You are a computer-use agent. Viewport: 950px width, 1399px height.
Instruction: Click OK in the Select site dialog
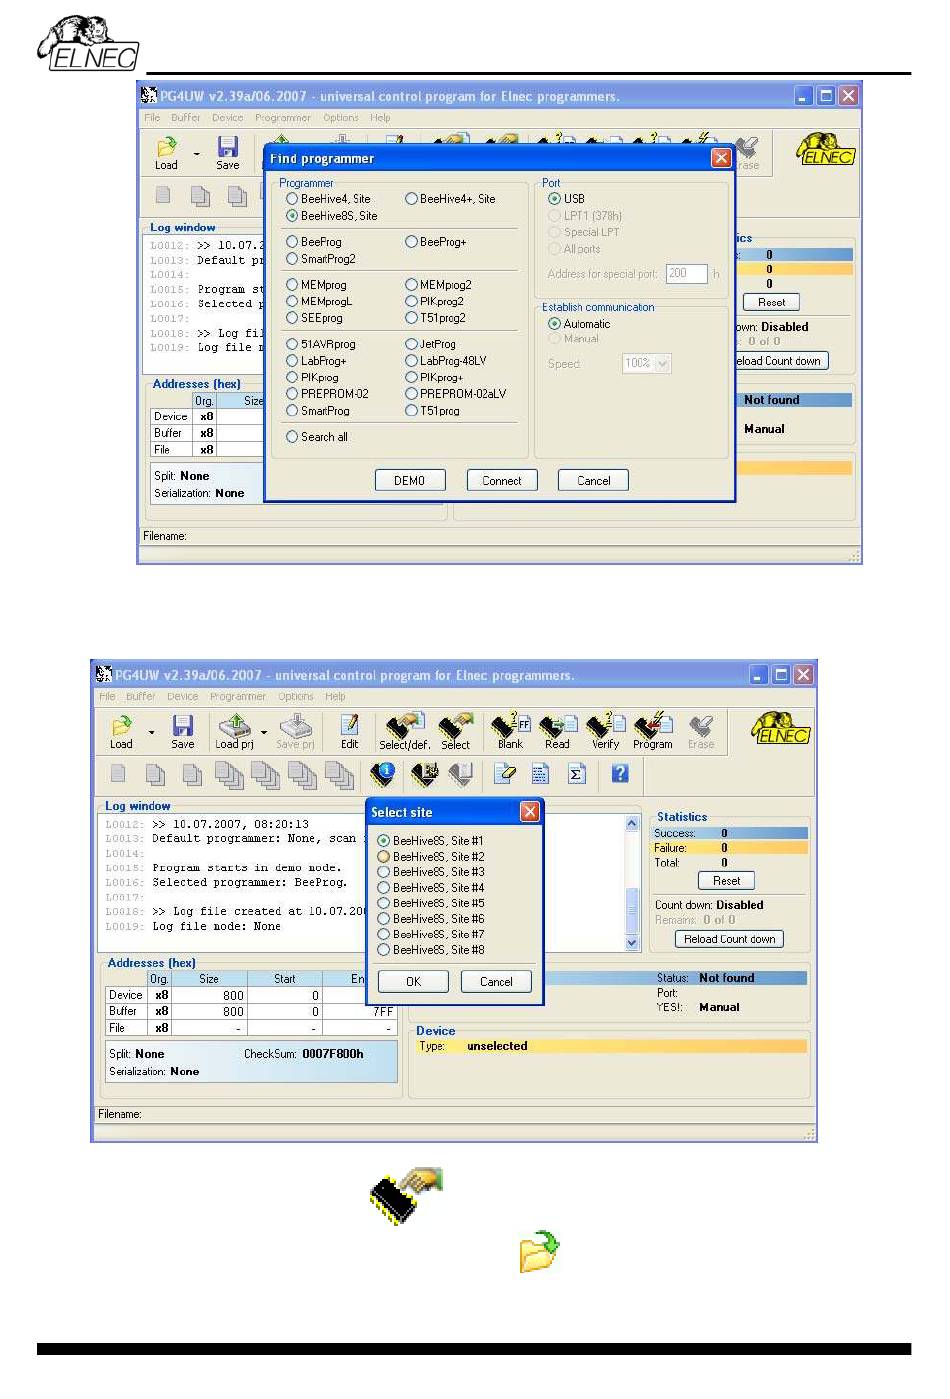413,982
